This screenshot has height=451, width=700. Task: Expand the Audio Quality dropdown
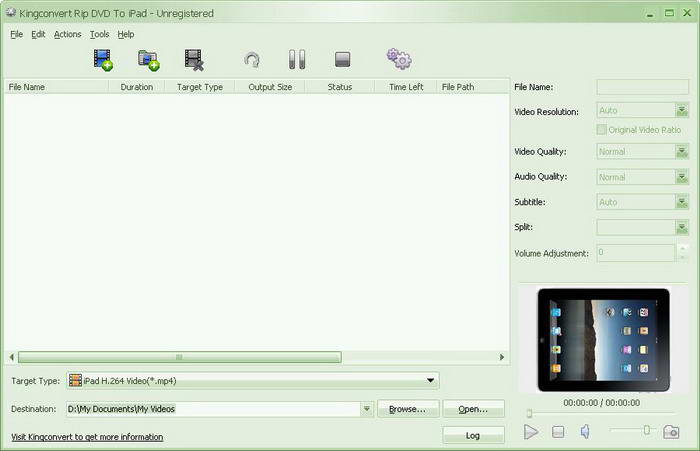[x=682, y=177]
